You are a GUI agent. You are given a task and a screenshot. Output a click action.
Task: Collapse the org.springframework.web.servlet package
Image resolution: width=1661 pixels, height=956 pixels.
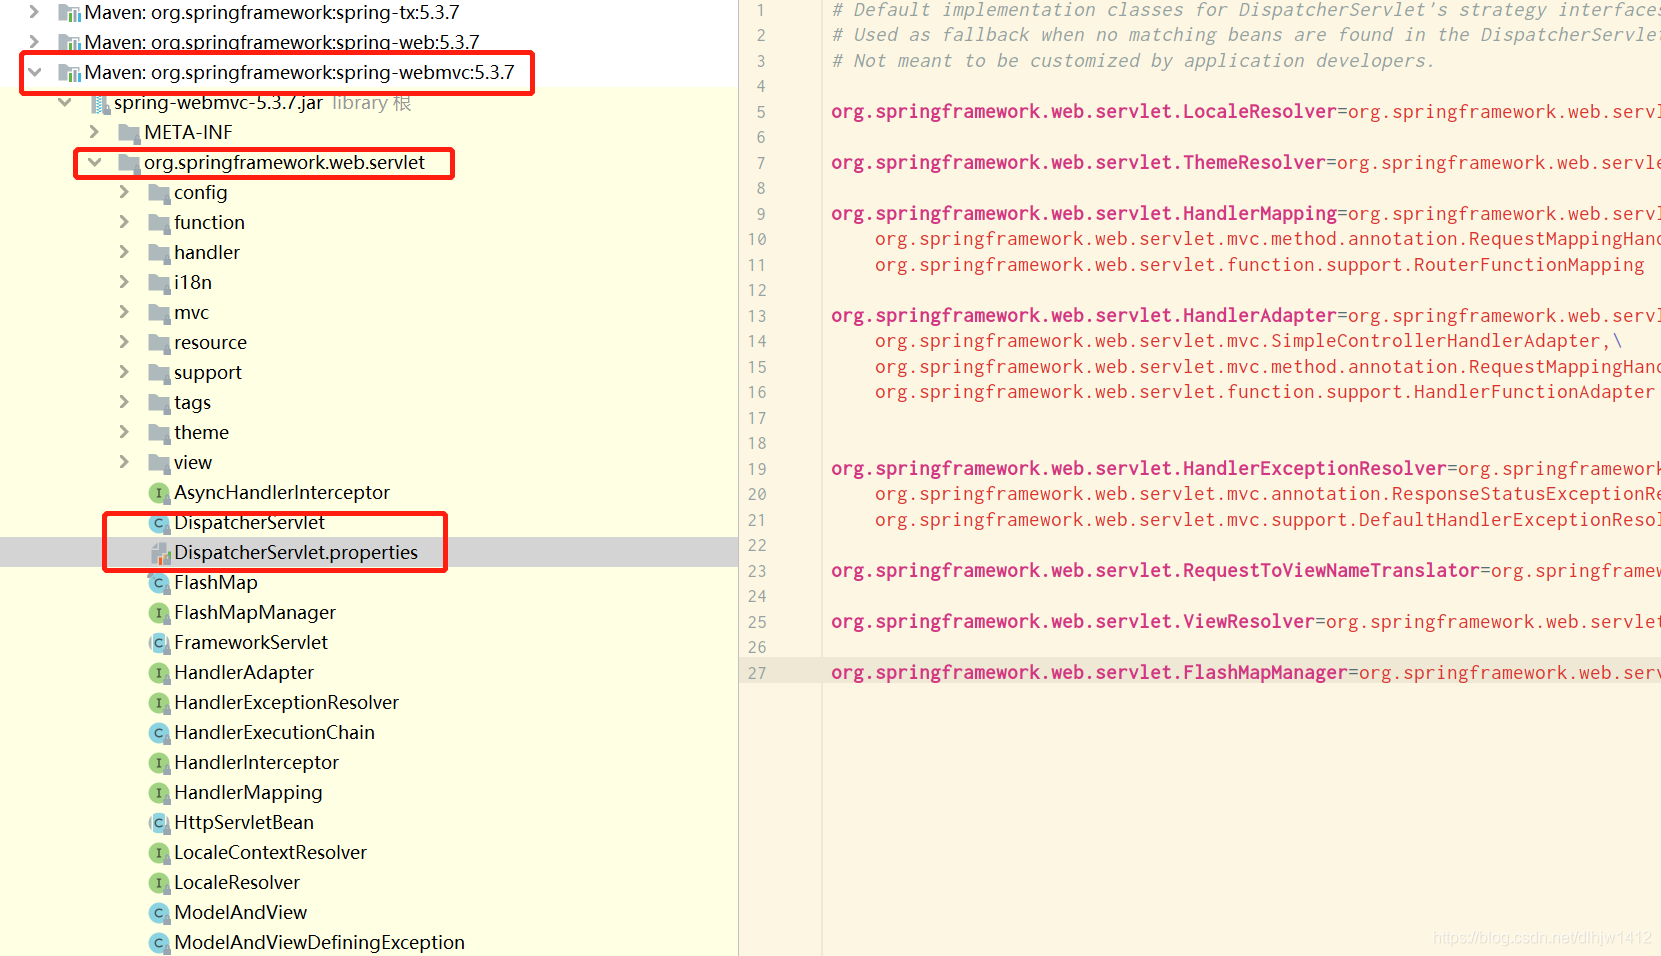tap(93, 162)
